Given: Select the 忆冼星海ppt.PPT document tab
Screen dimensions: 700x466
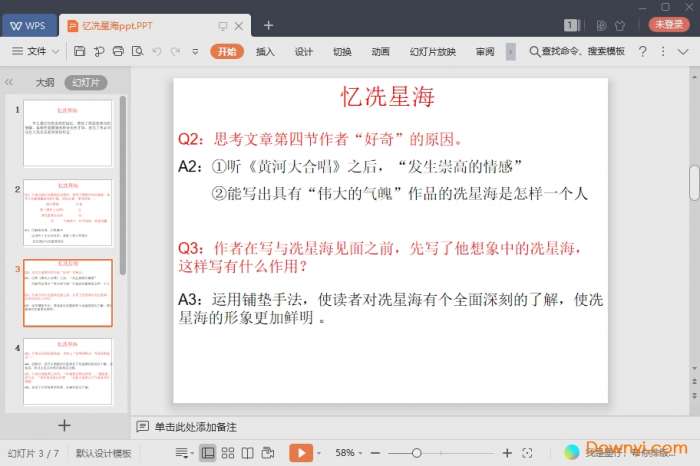Looking at the screenshot, I should coord(117,26).
